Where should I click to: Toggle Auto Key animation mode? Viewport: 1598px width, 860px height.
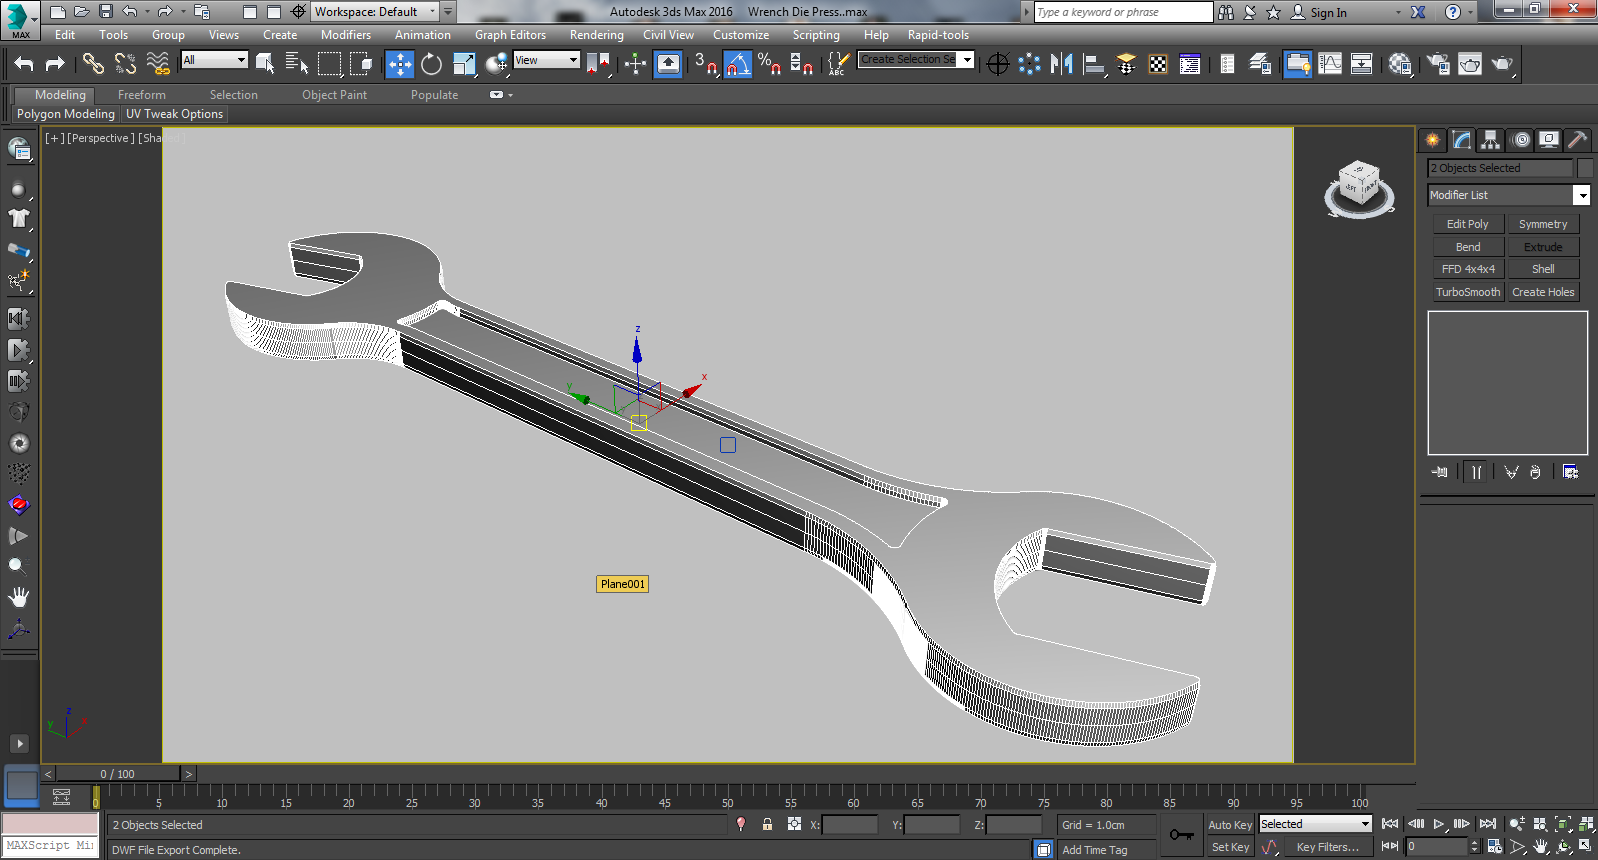(x=1229, y=825)
